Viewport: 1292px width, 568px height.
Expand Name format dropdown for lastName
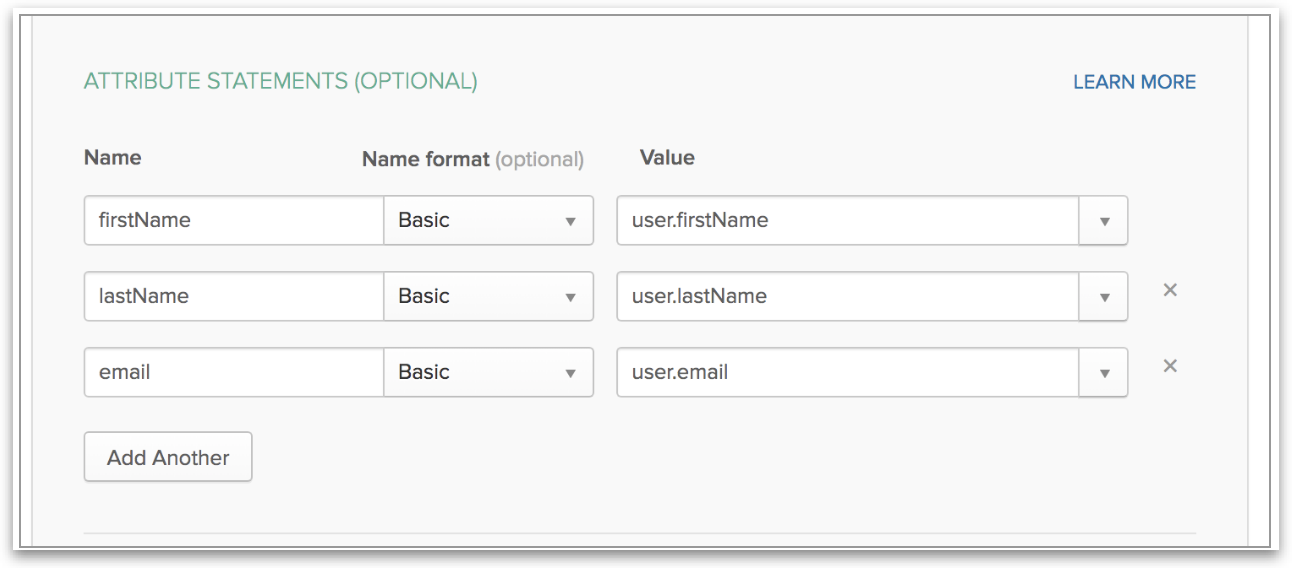pyautogui.click(x=488, y=297)
